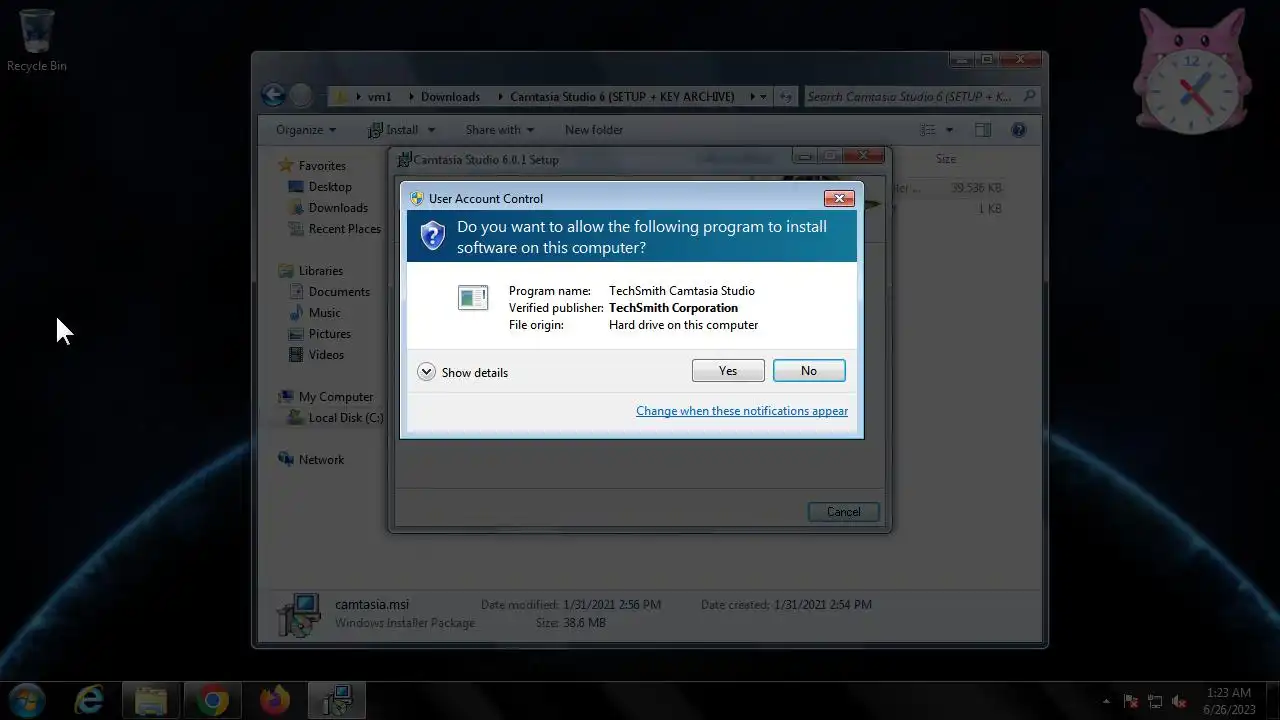The image size is (1280, 720).
Task: Click the Action Center flag tray icon
Action: click(x=1131, y=701)
